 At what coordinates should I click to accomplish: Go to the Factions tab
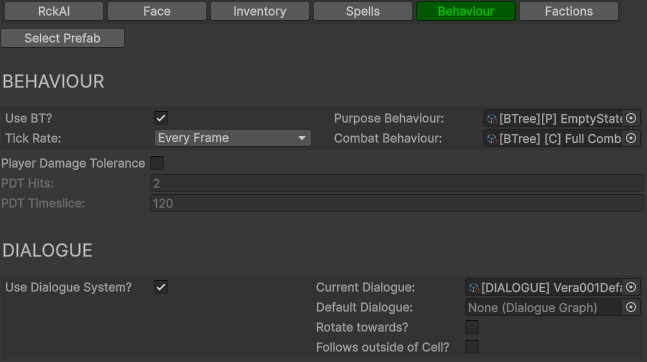pos(569,11)
